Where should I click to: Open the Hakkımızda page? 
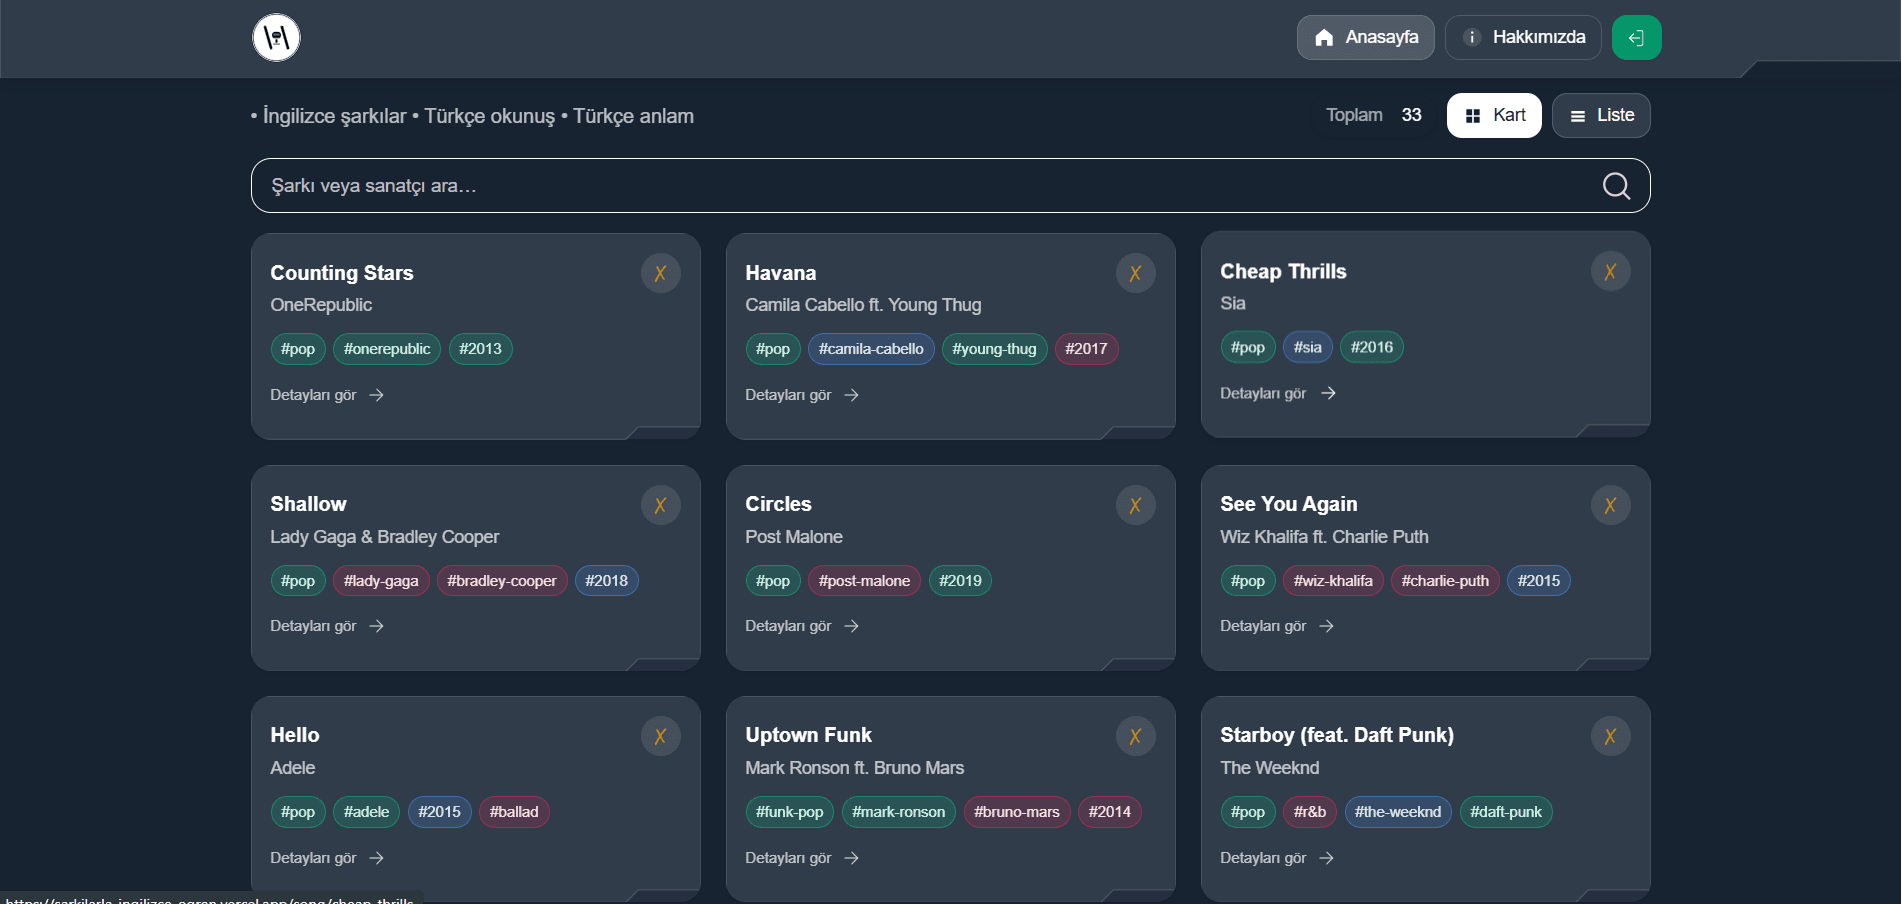[x=1523, y=38]
